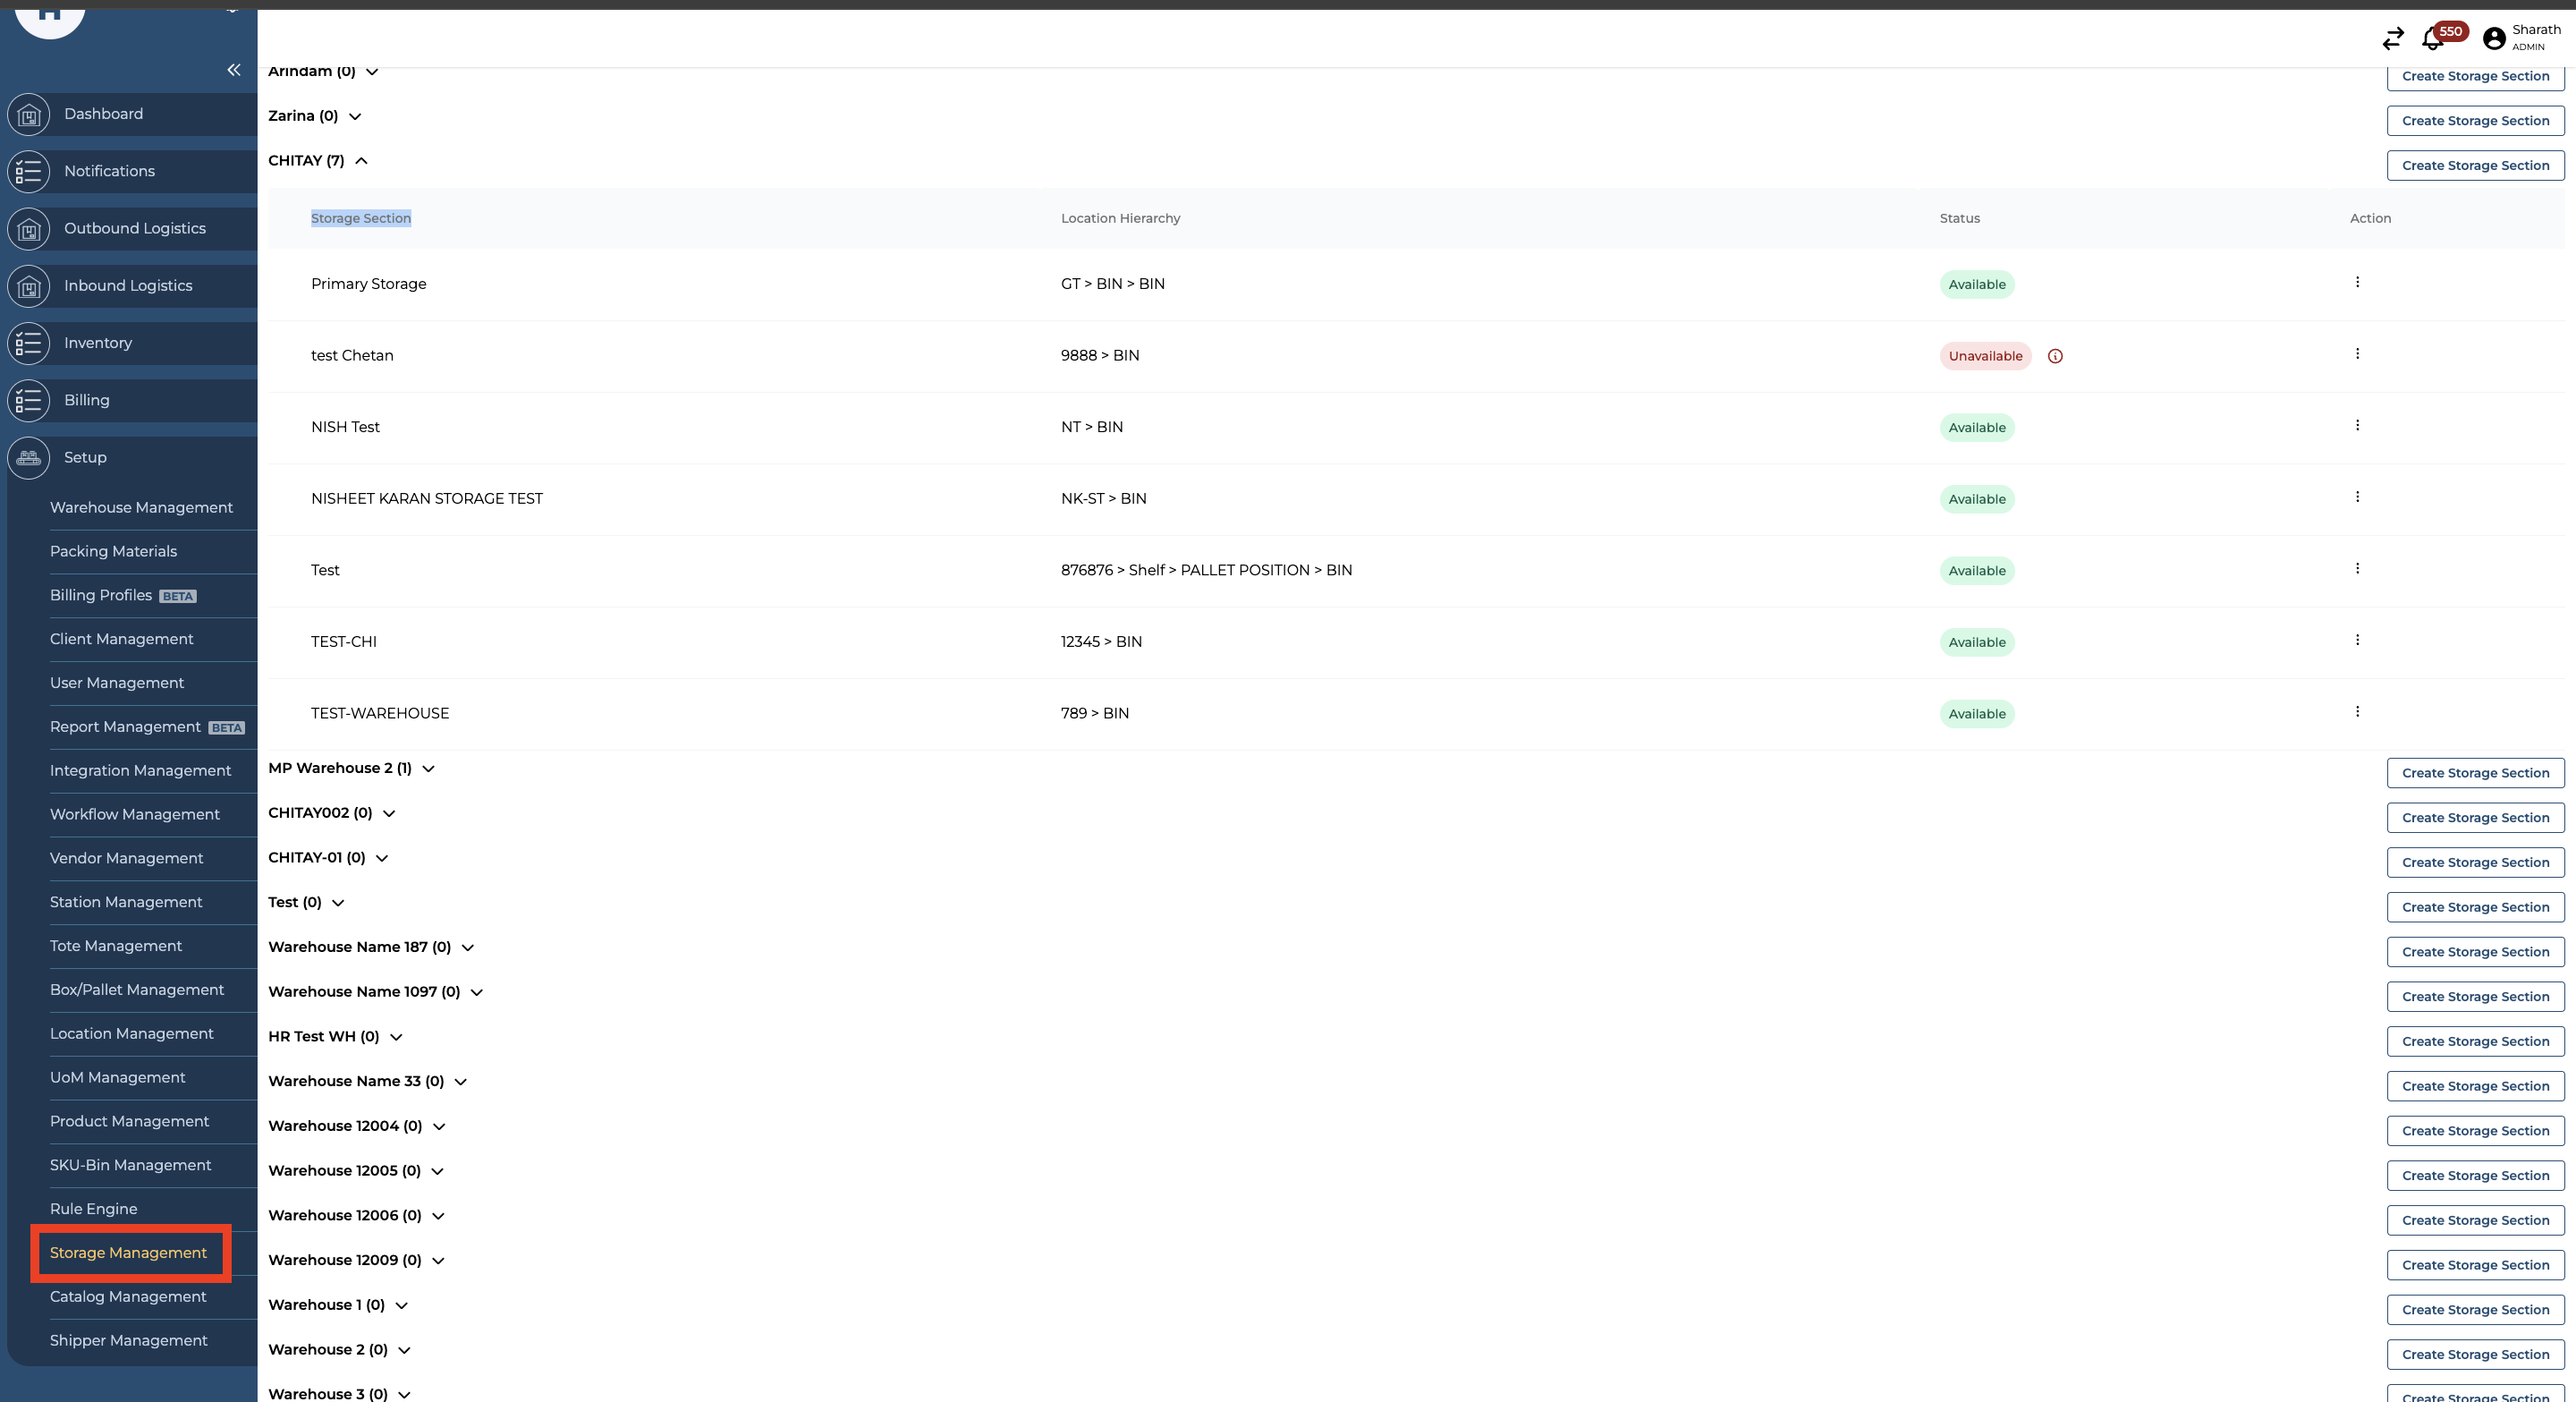Open Location Management in Setup menu

click(131, 1033)
